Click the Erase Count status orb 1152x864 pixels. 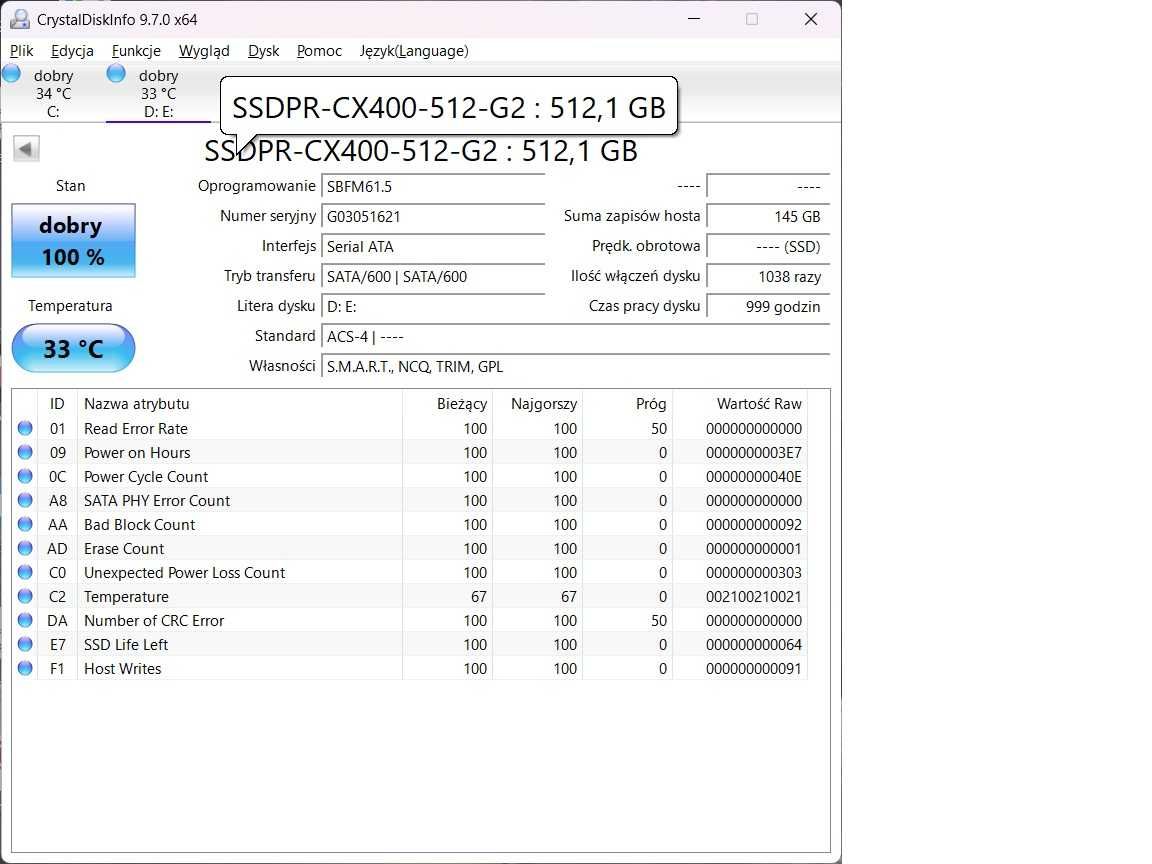pos(25,548)
